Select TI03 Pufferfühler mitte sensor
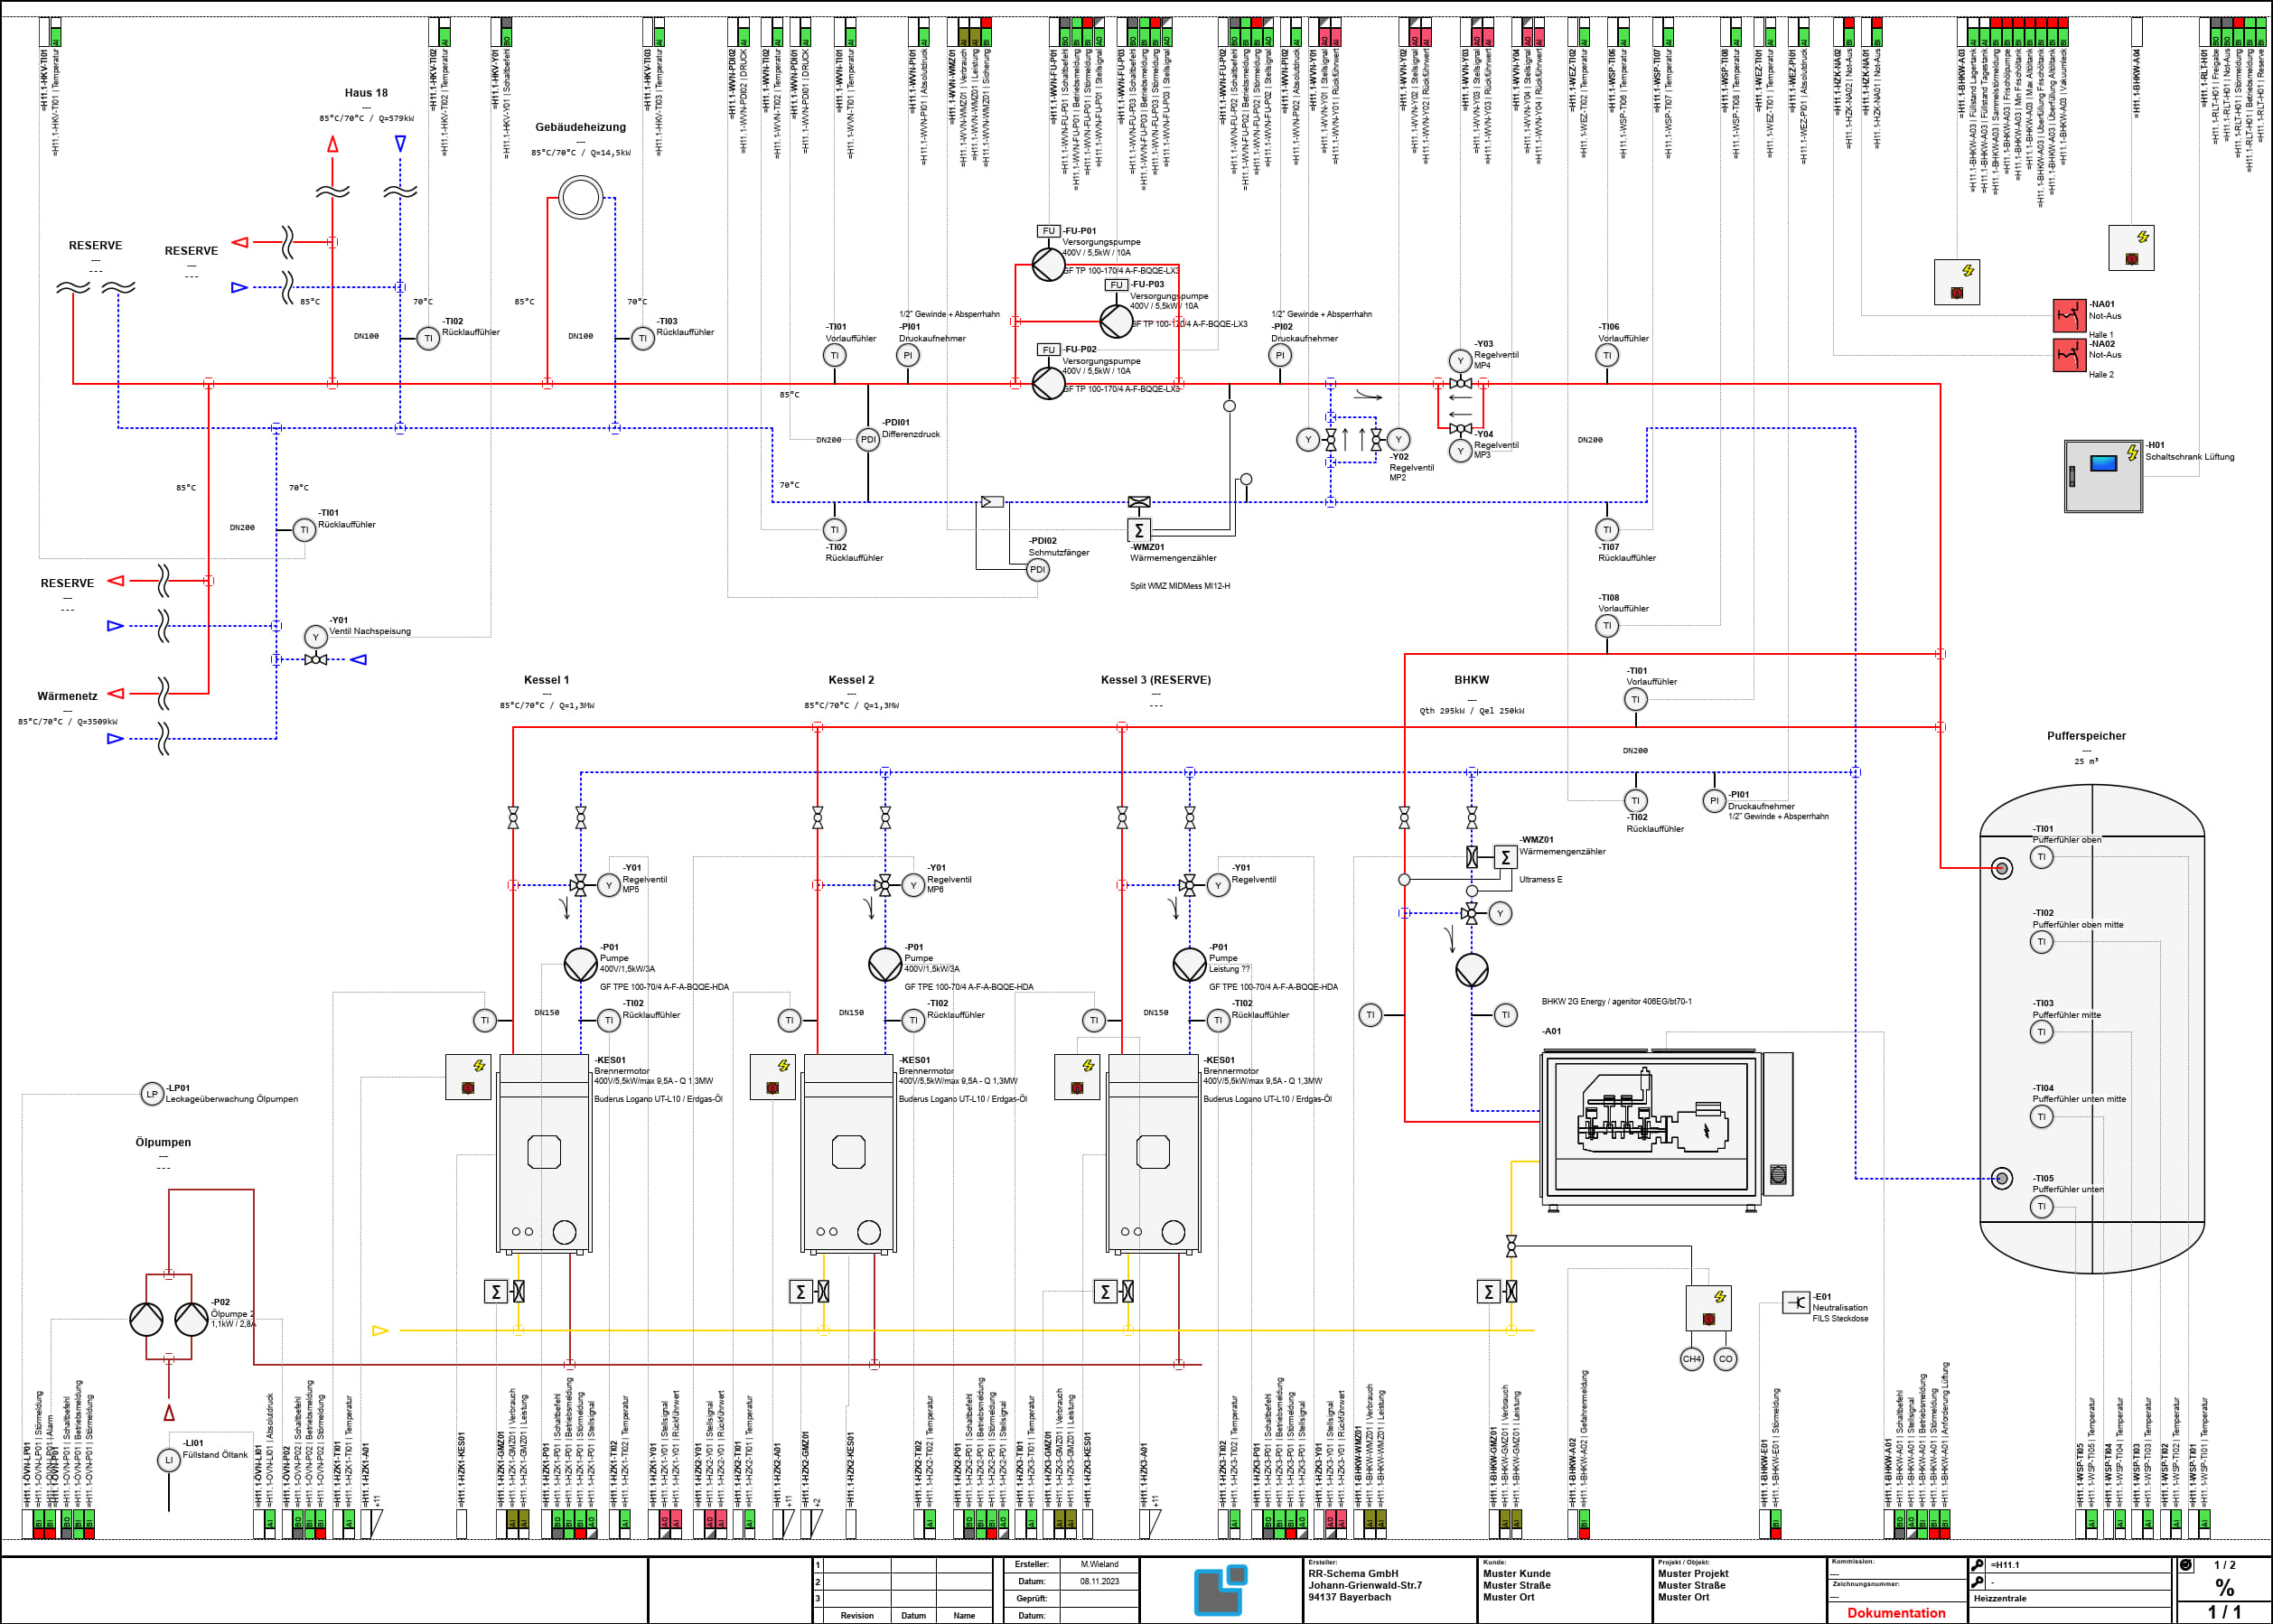The image size is (2273, 1624). [2042, 1032]
